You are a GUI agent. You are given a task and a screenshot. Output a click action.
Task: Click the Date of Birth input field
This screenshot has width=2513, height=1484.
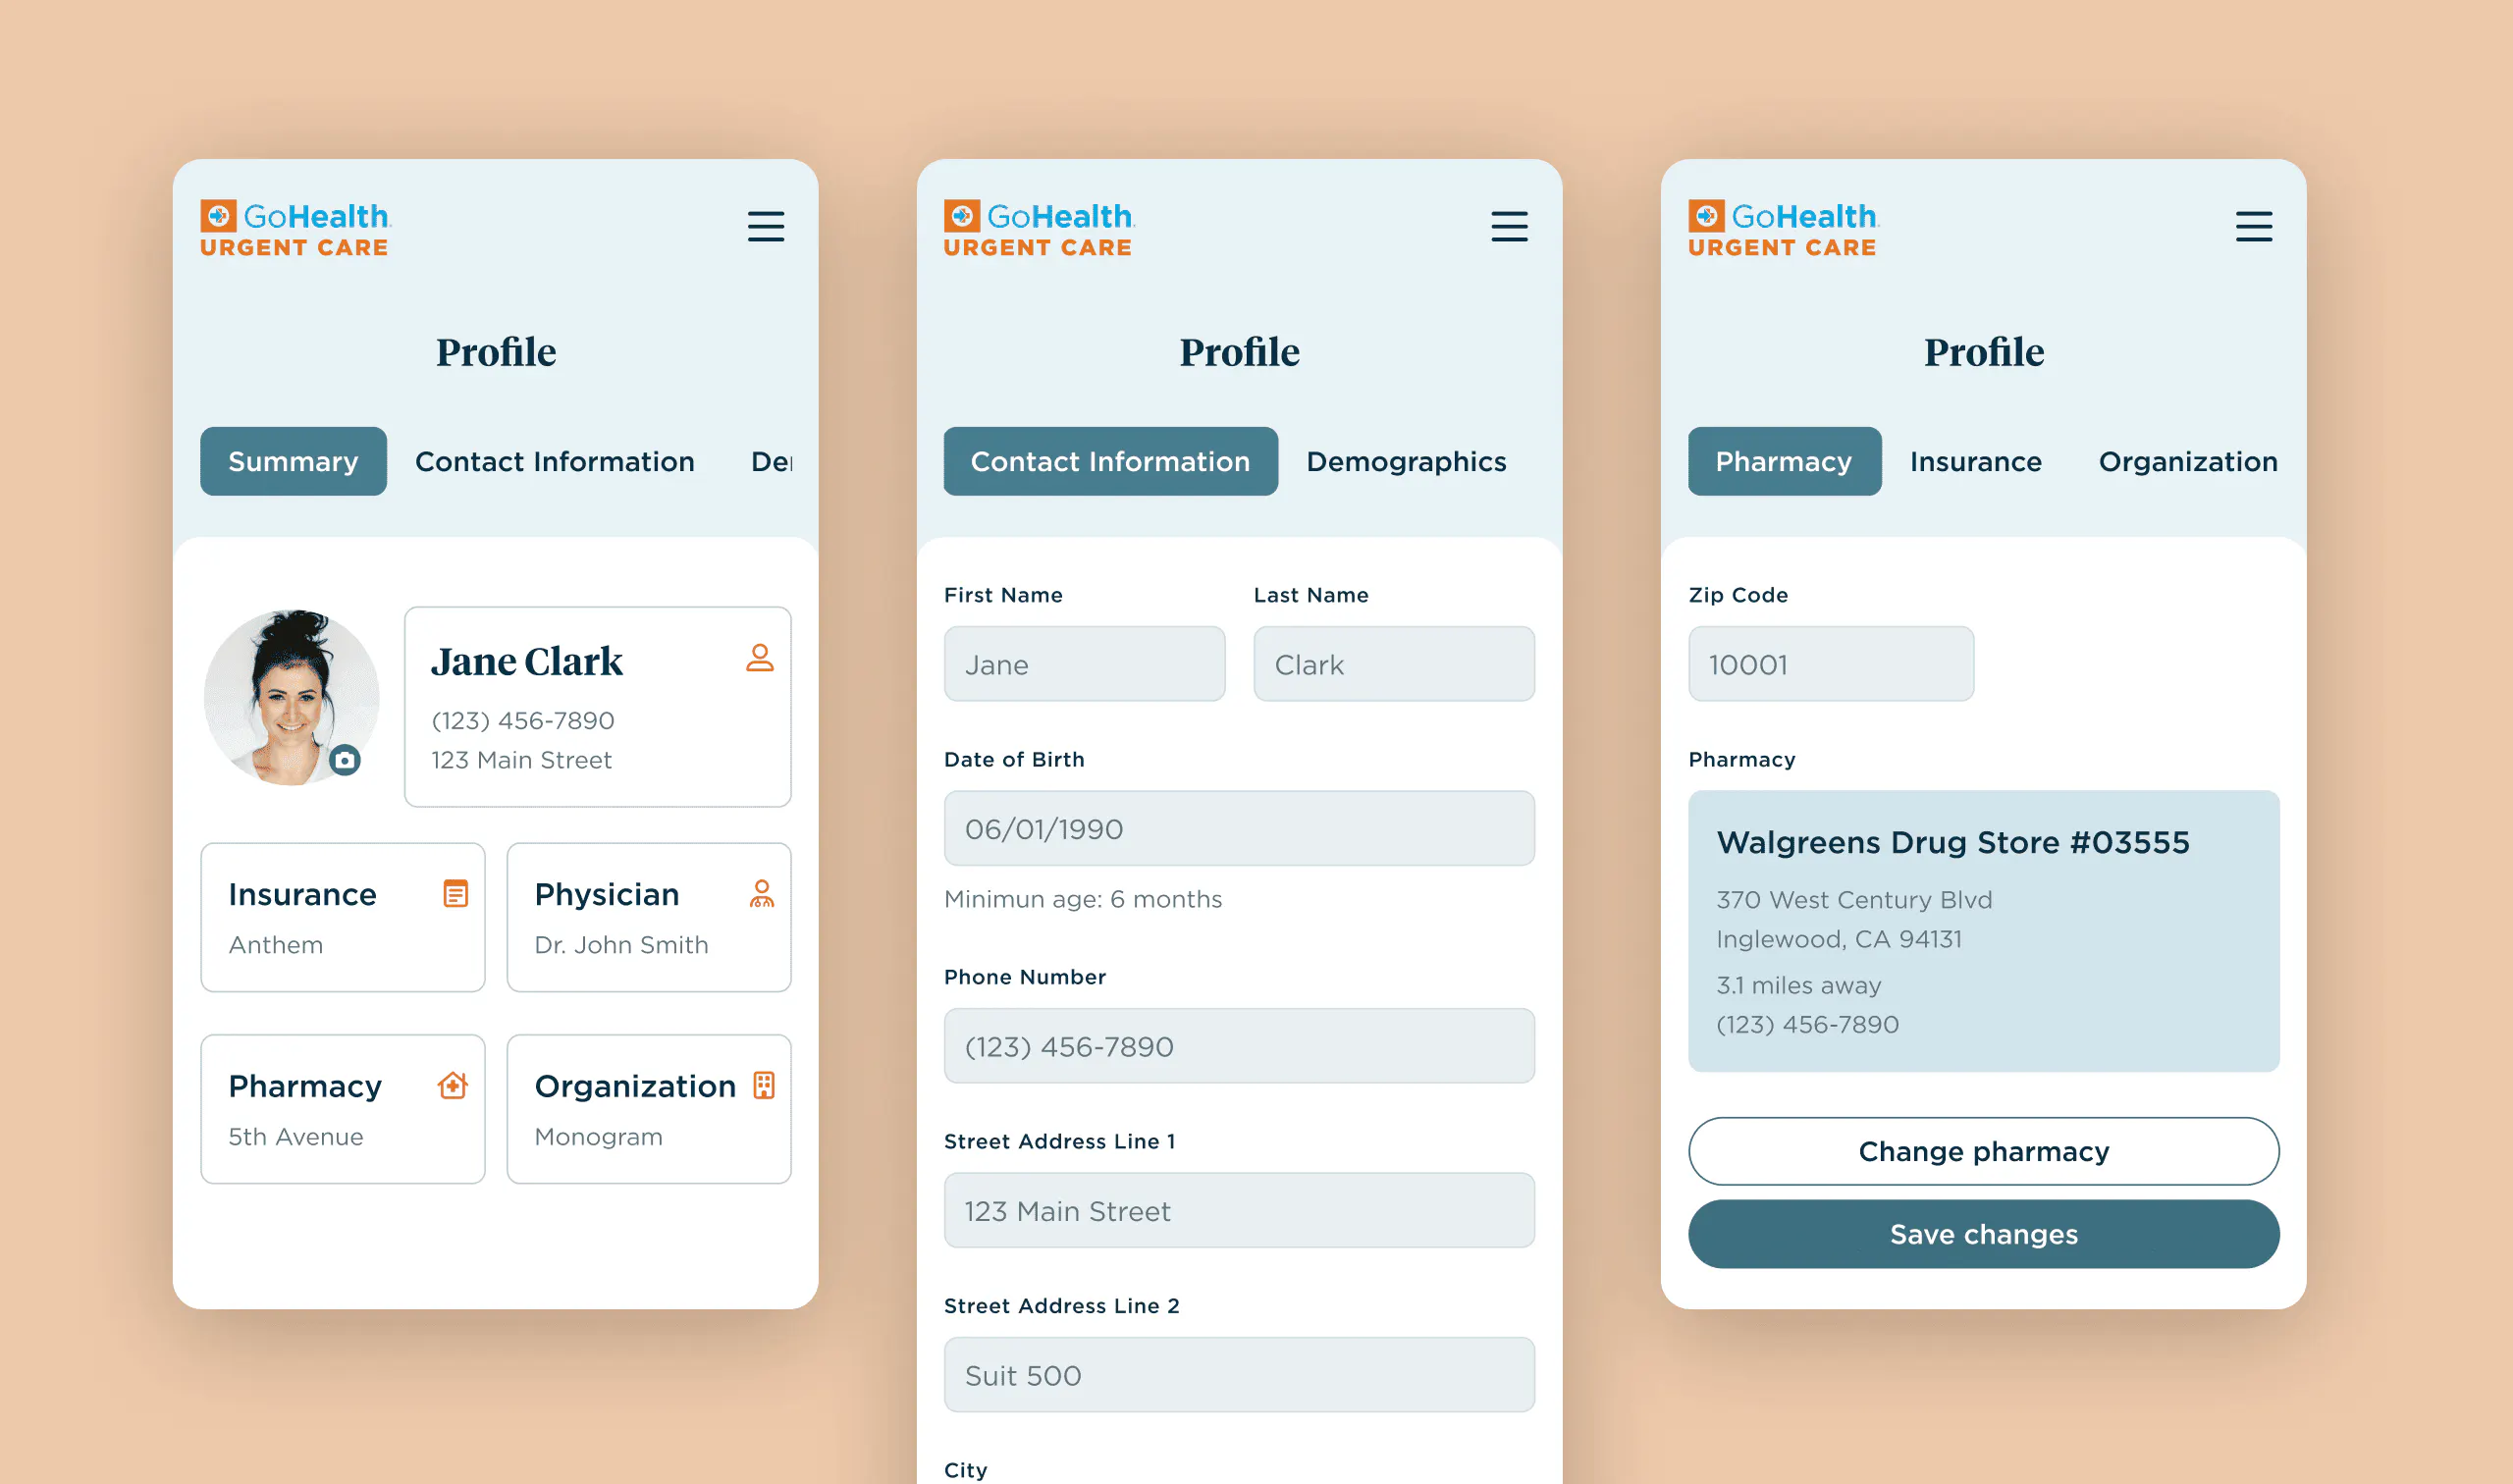pos(1238,828)
